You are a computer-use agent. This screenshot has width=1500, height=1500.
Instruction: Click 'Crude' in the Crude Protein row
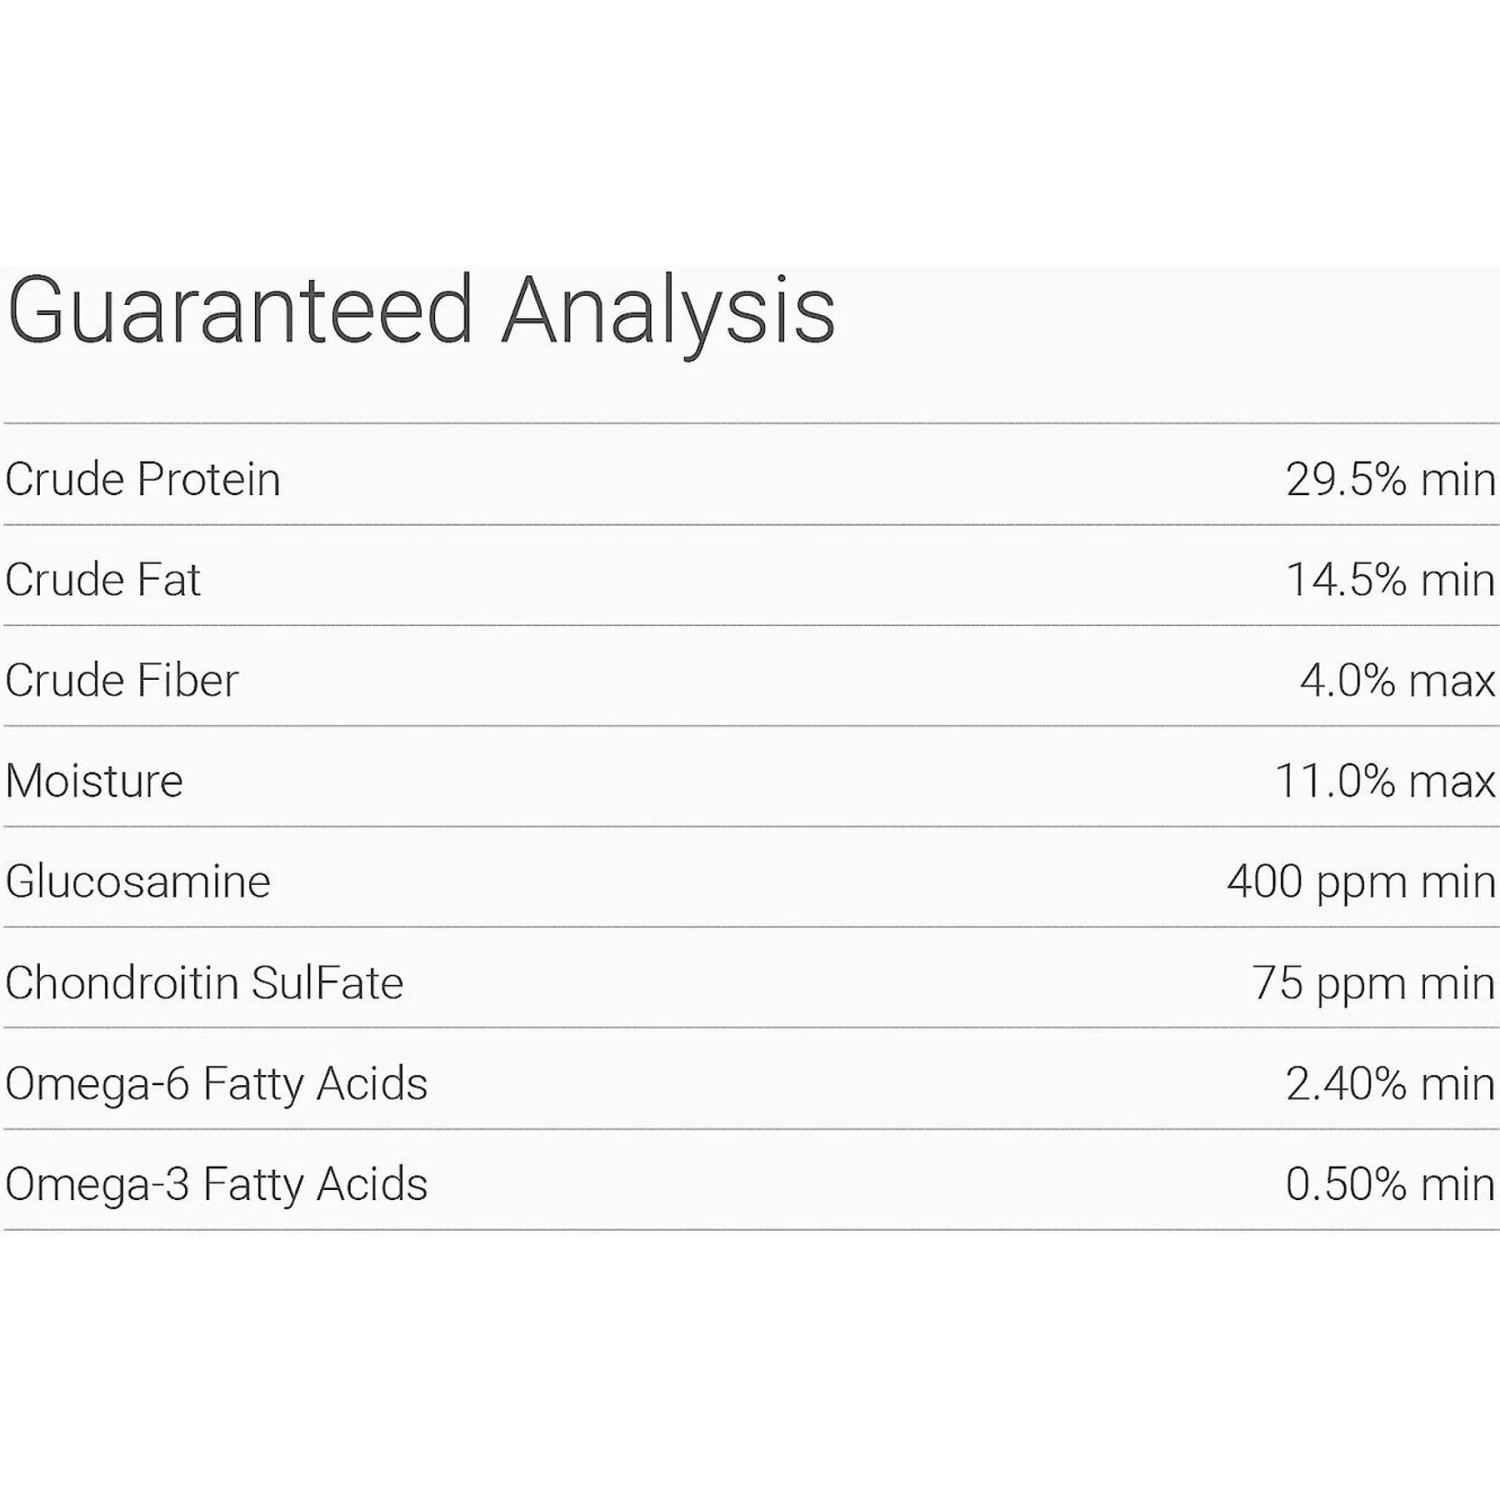pyautogui.click(x=66, y=479)
